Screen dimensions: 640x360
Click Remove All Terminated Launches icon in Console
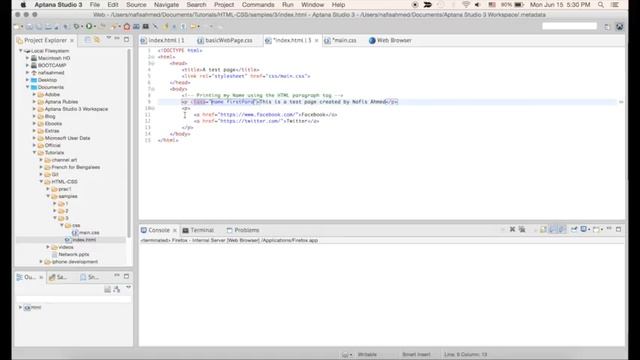coord(522,229)
